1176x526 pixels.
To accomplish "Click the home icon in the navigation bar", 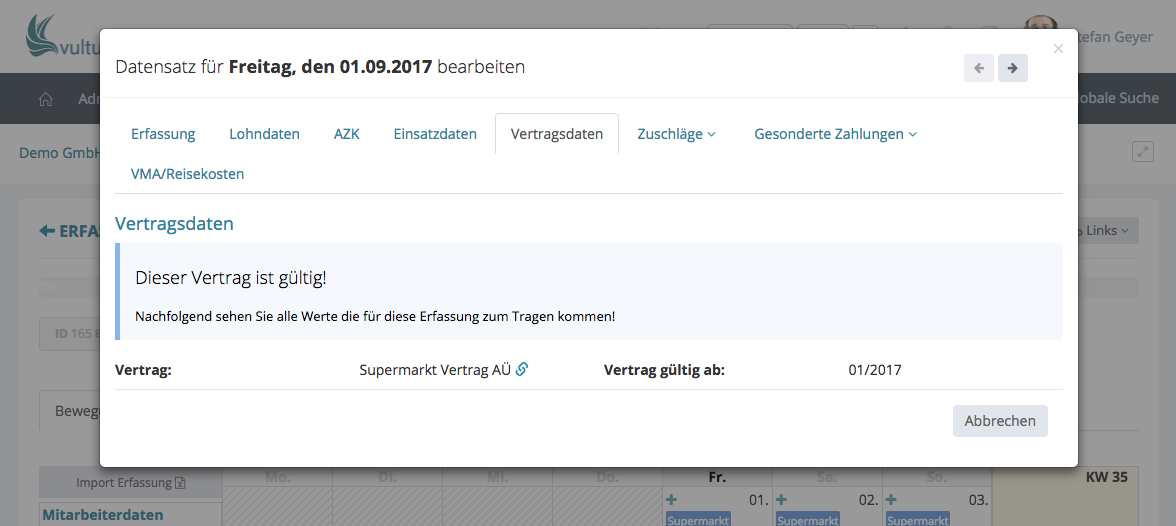I will (x=45, y=99).
